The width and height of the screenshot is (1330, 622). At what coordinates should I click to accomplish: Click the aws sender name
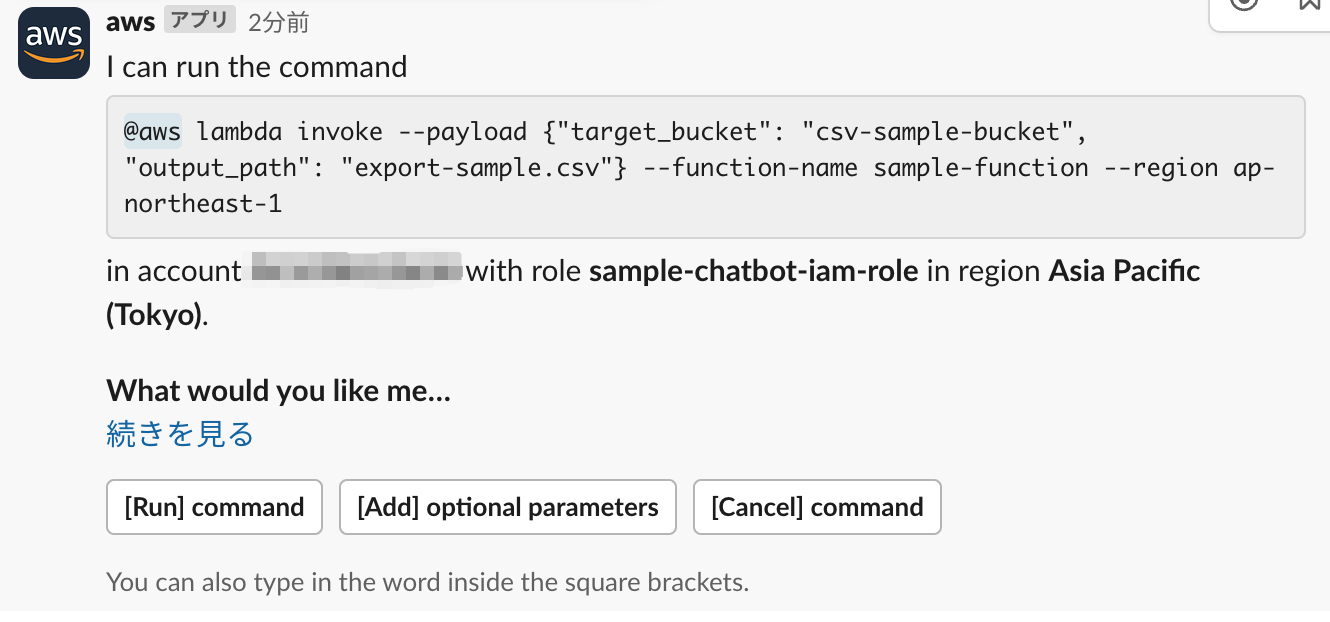click(x=131, y=21)
